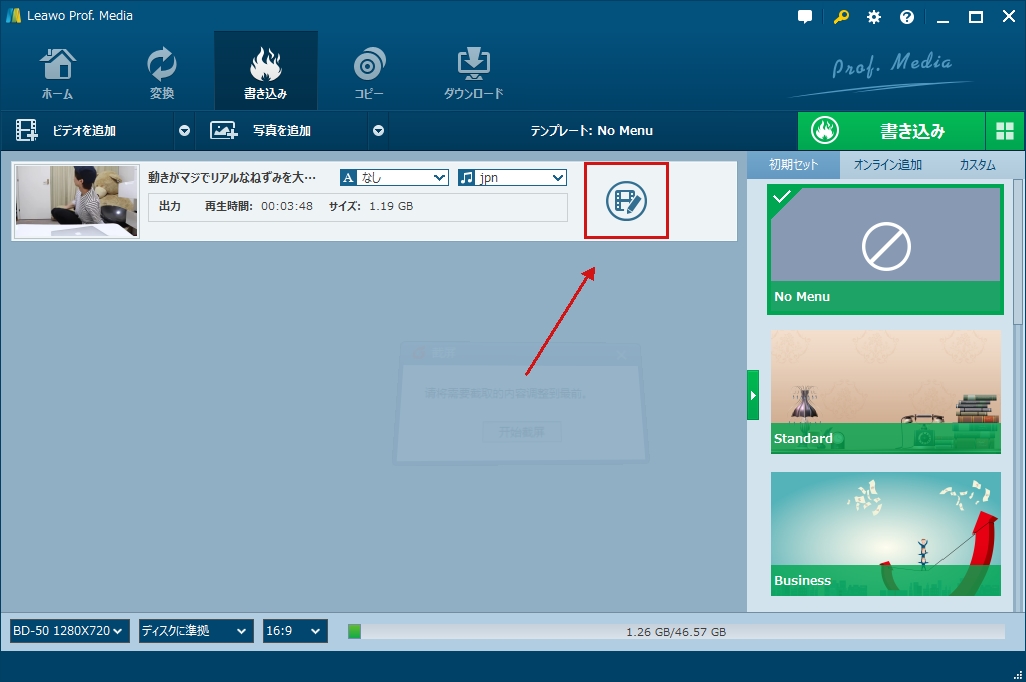Open the registration key icon
Image resolution: width=1026 pixels, height=682 pixels.
(x=841, y=17)
